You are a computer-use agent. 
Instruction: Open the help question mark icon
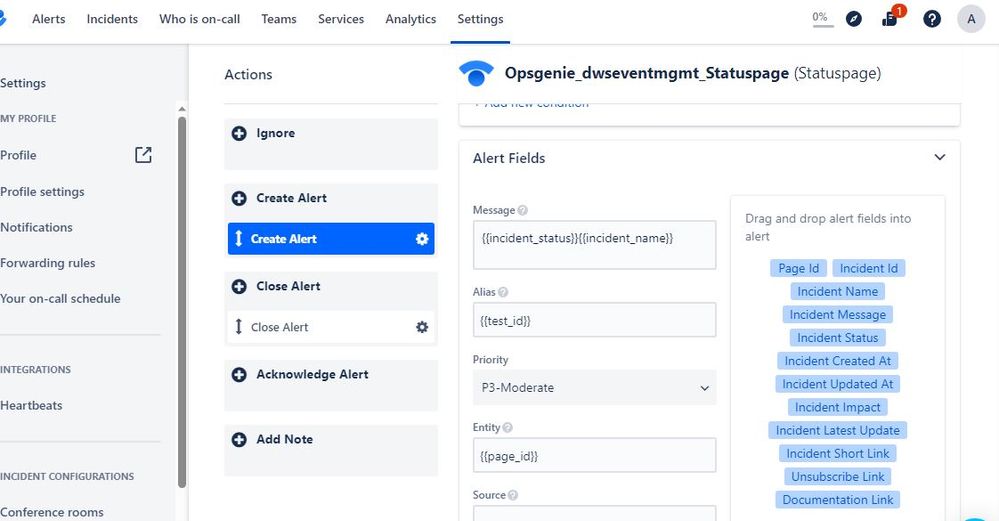coord(931,19)
